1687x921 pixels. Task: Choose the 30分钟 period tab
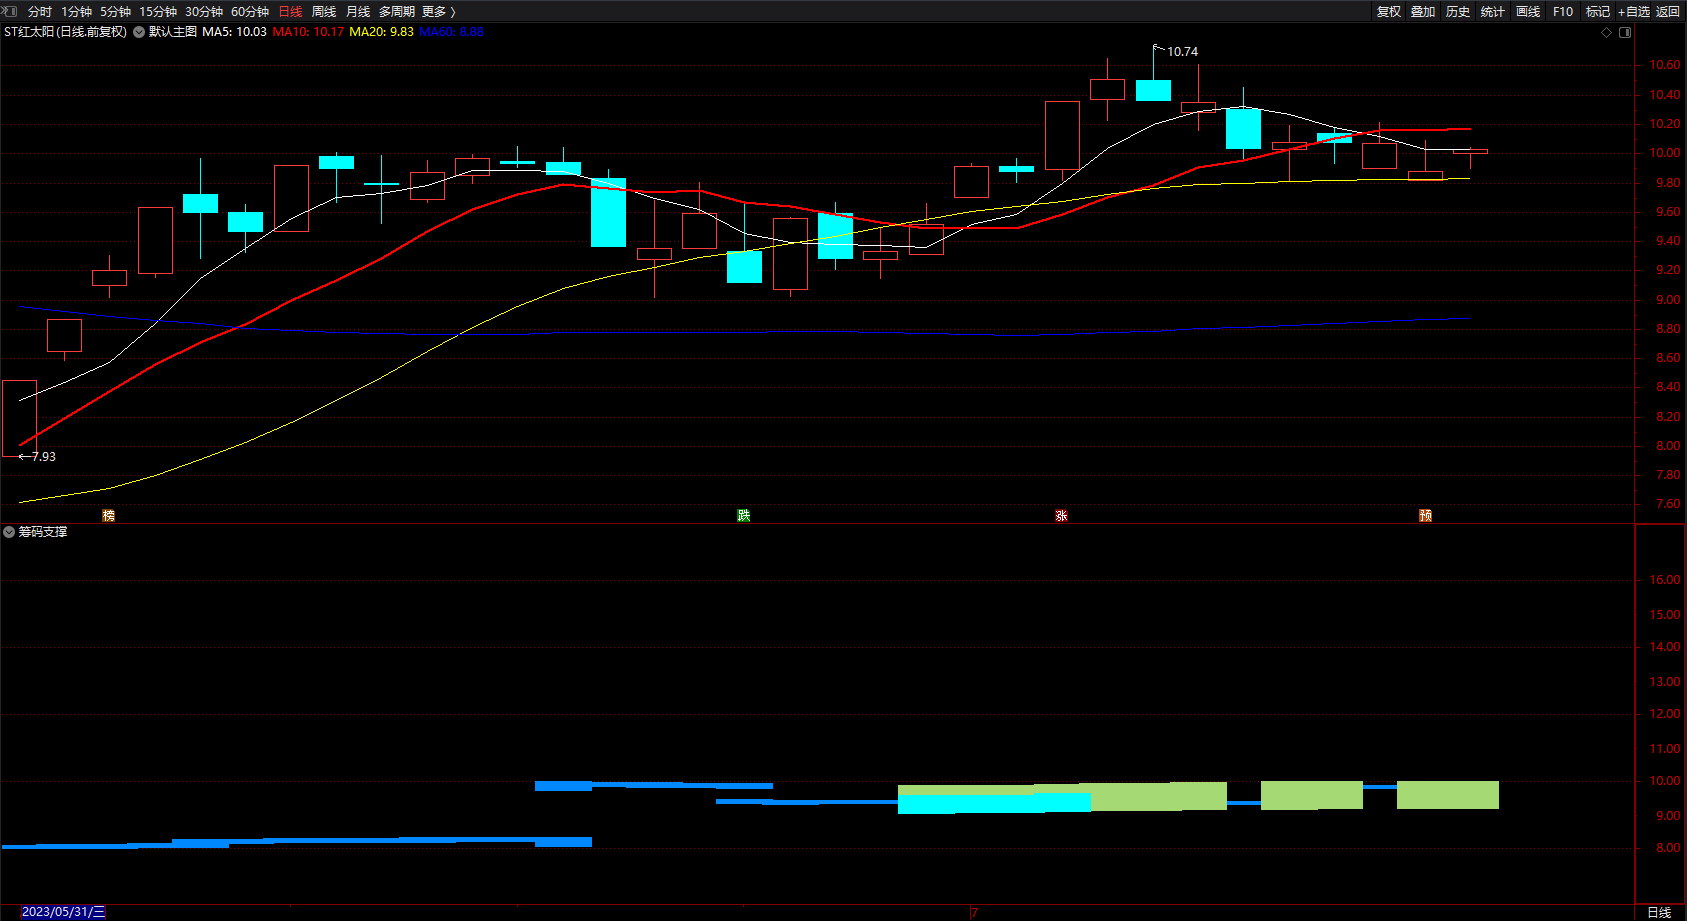204,12
